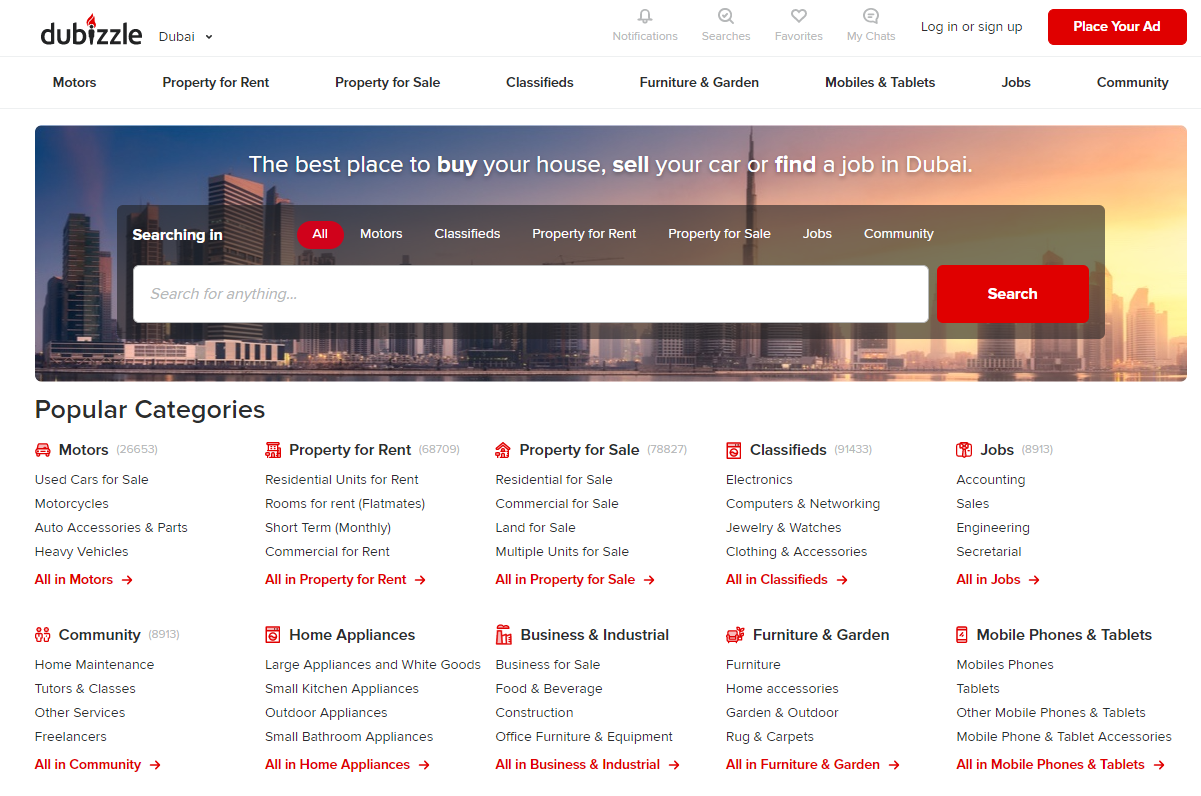Open Mobile Phone & Tablet Accessories link
The width and height of the screenshot is (1201, 796).
1064,737
